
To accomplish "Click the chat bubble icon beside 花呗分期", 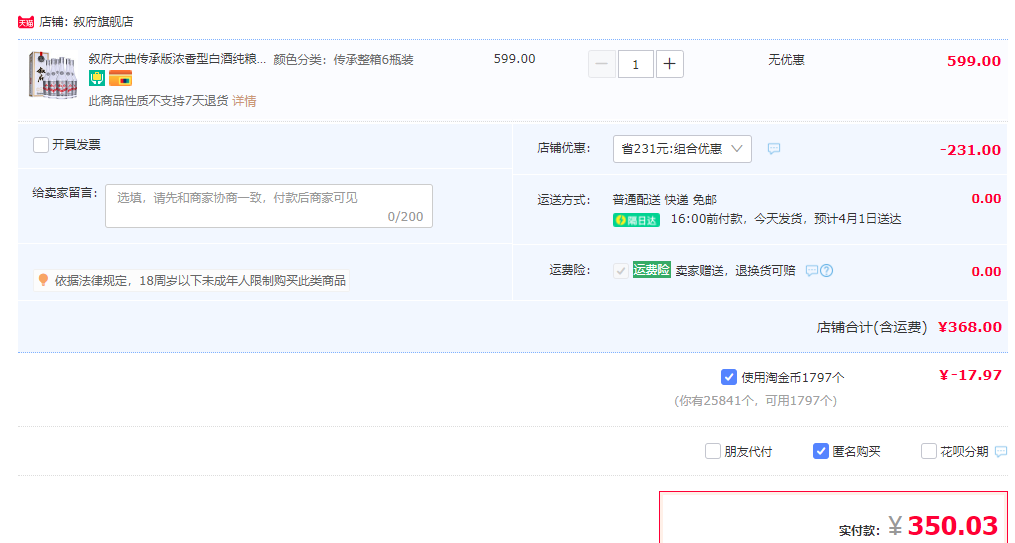I will [1001, 451].
